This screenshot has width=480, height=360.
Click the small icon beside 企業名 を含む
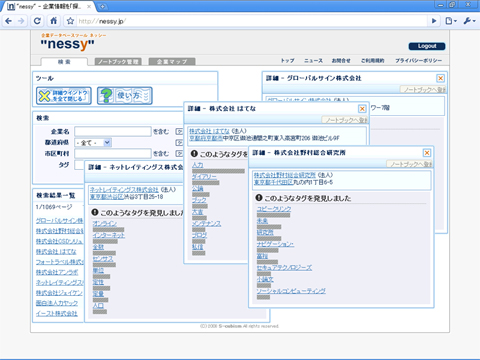(x=179, y=131)
